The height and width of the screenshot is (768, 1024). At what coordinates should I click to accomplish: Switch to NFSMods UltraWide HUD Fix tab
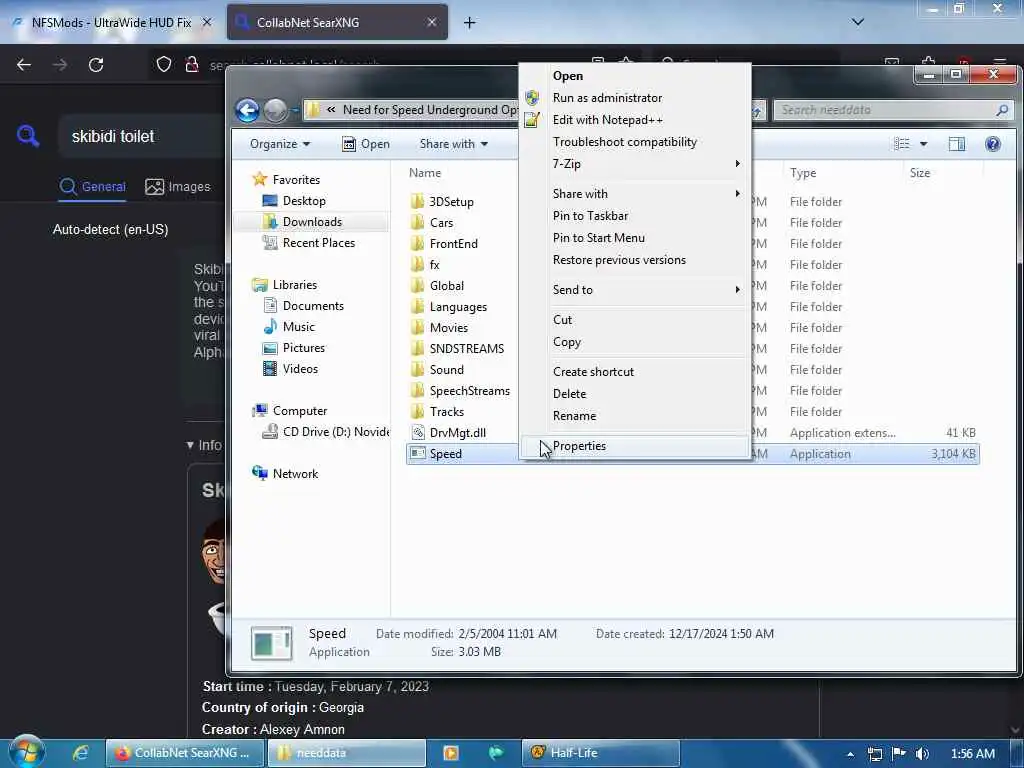[112, 23]
